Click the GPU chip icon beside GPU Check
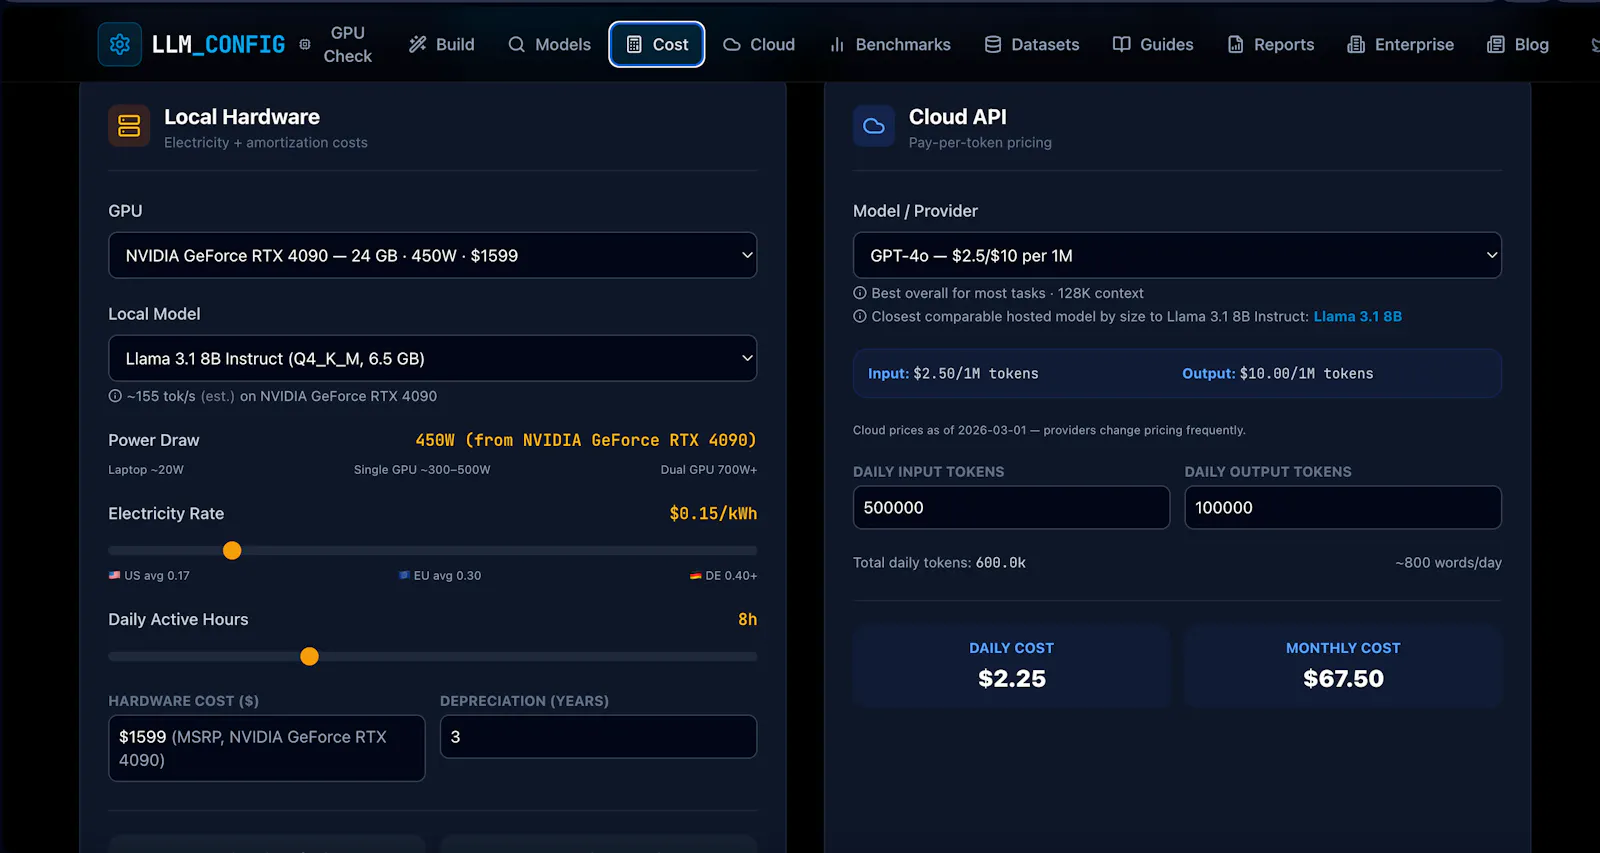The width and height of the screenshot is (1600, 853). [x=305, y=44]
